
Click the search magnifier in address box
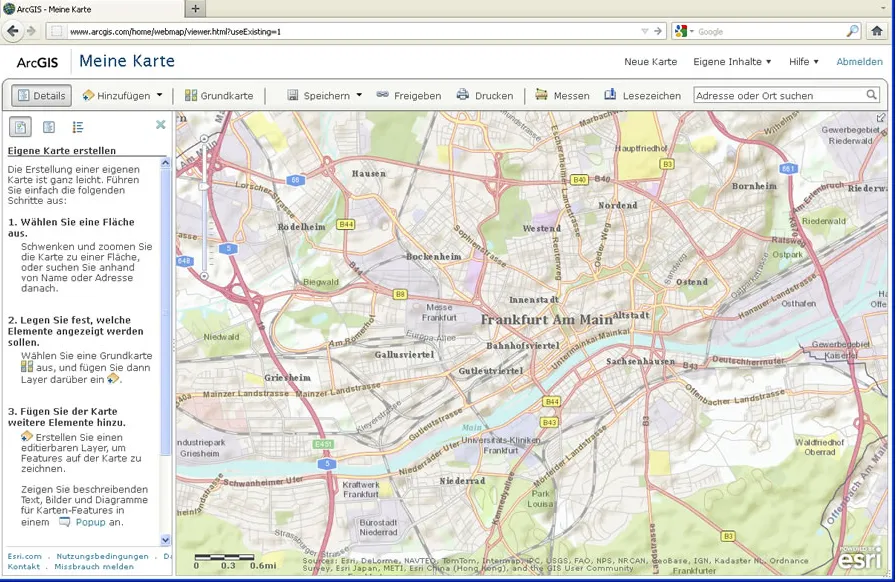872,95
